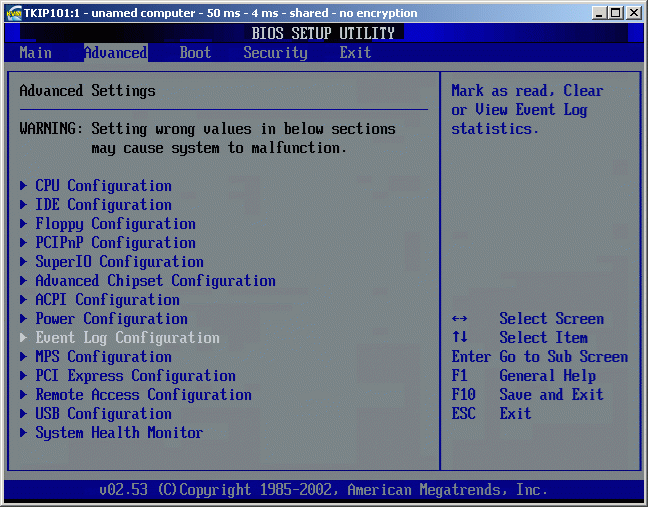Expand the SuperIO Configuration arrow

(x=24, y=262)
